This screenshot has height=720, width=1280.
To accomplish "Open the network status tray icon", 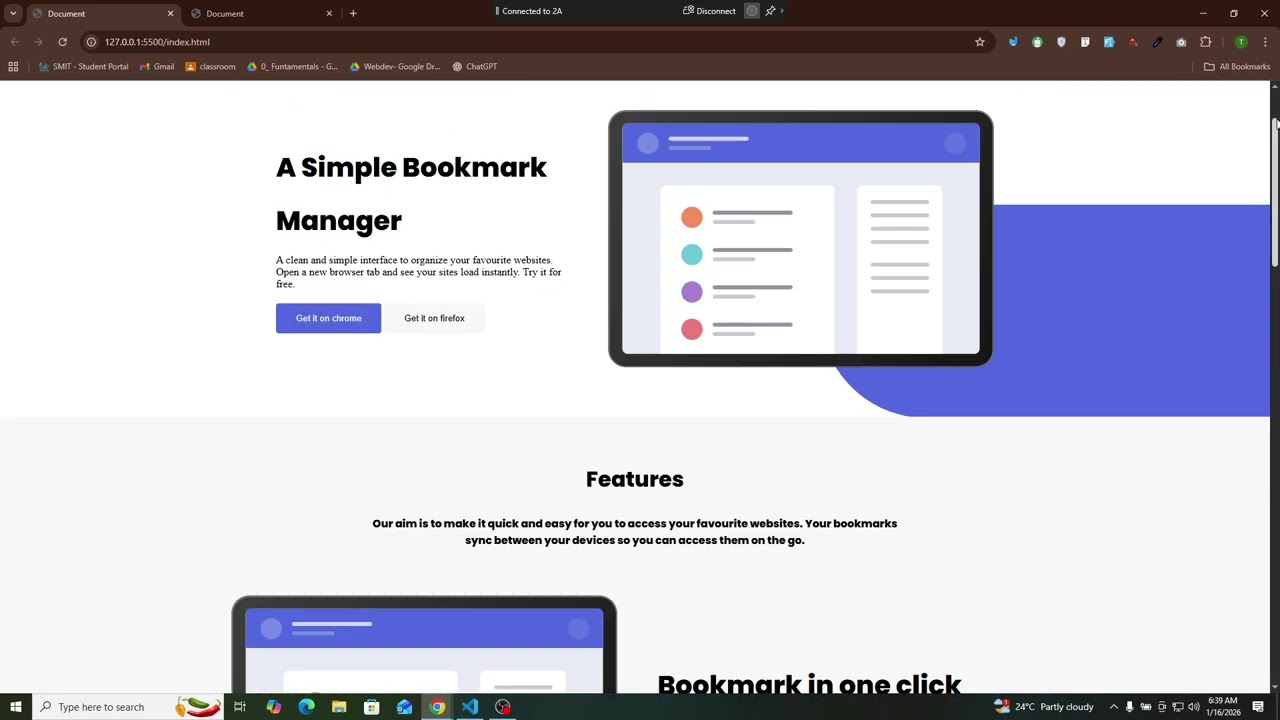I will (1177, 707).
